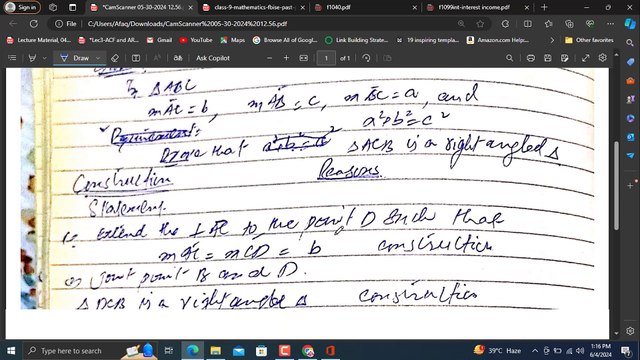This screenshot has width=640, height=360.
Task: Open the Collections icon
Action: click(569, 24)
